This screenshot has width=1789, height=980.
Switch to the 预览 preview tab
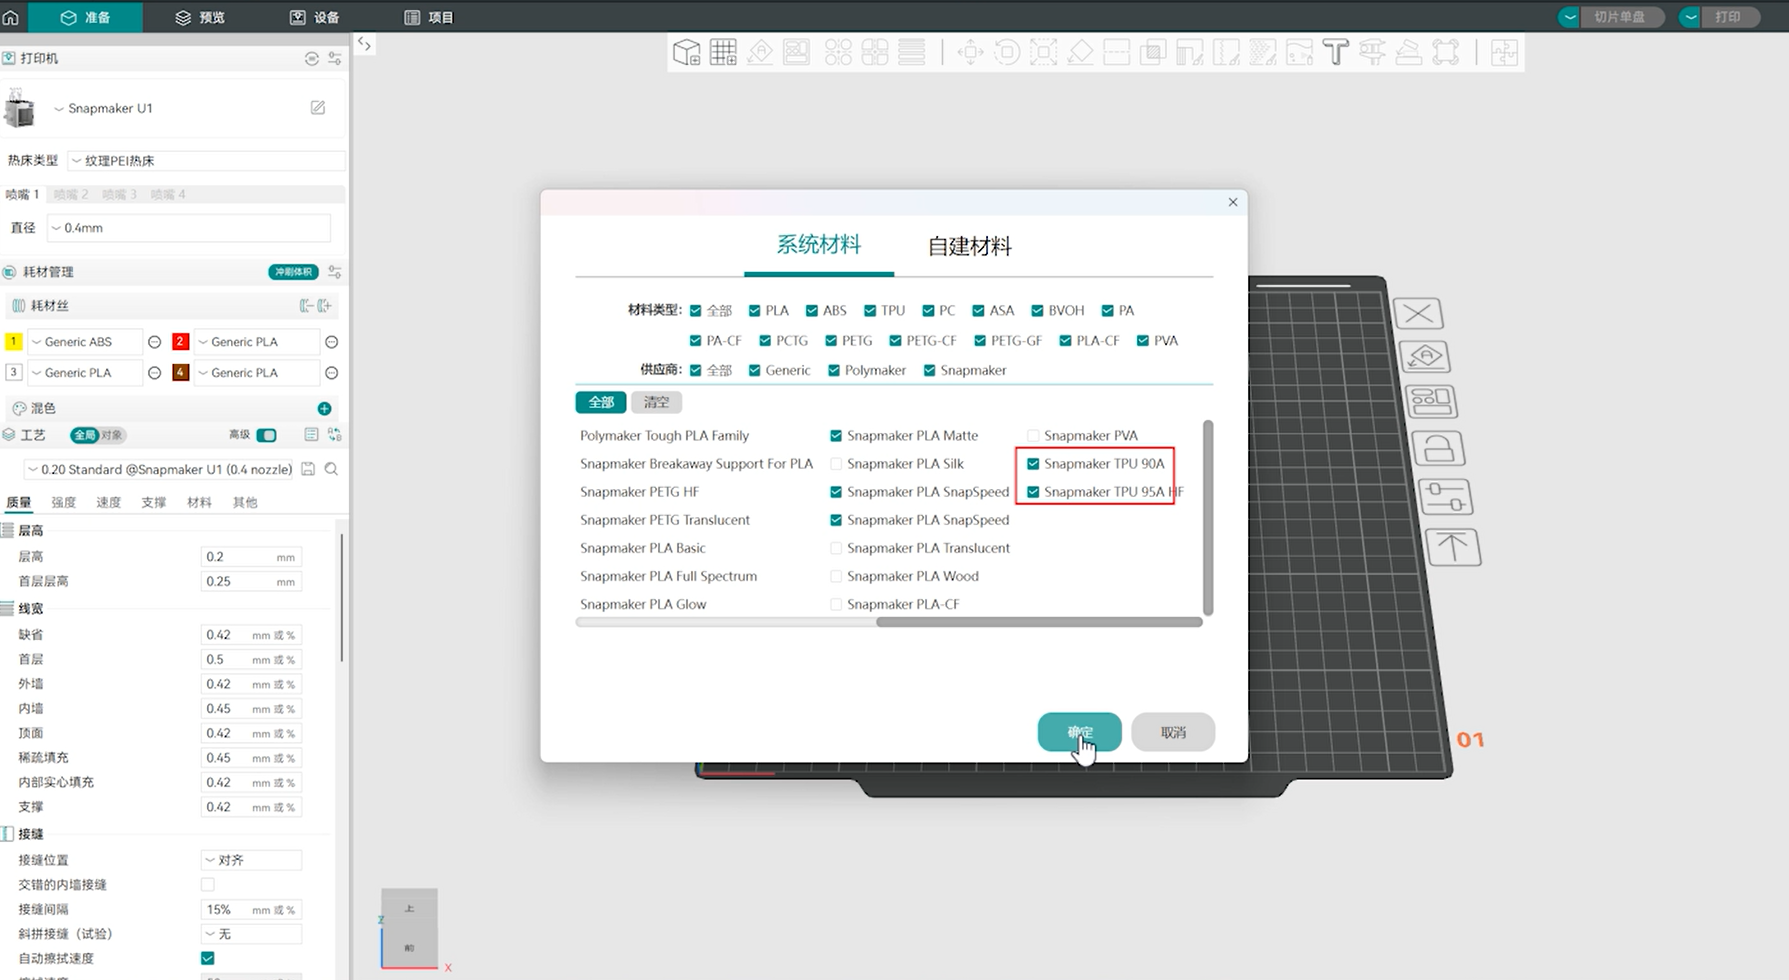point(200,17)
